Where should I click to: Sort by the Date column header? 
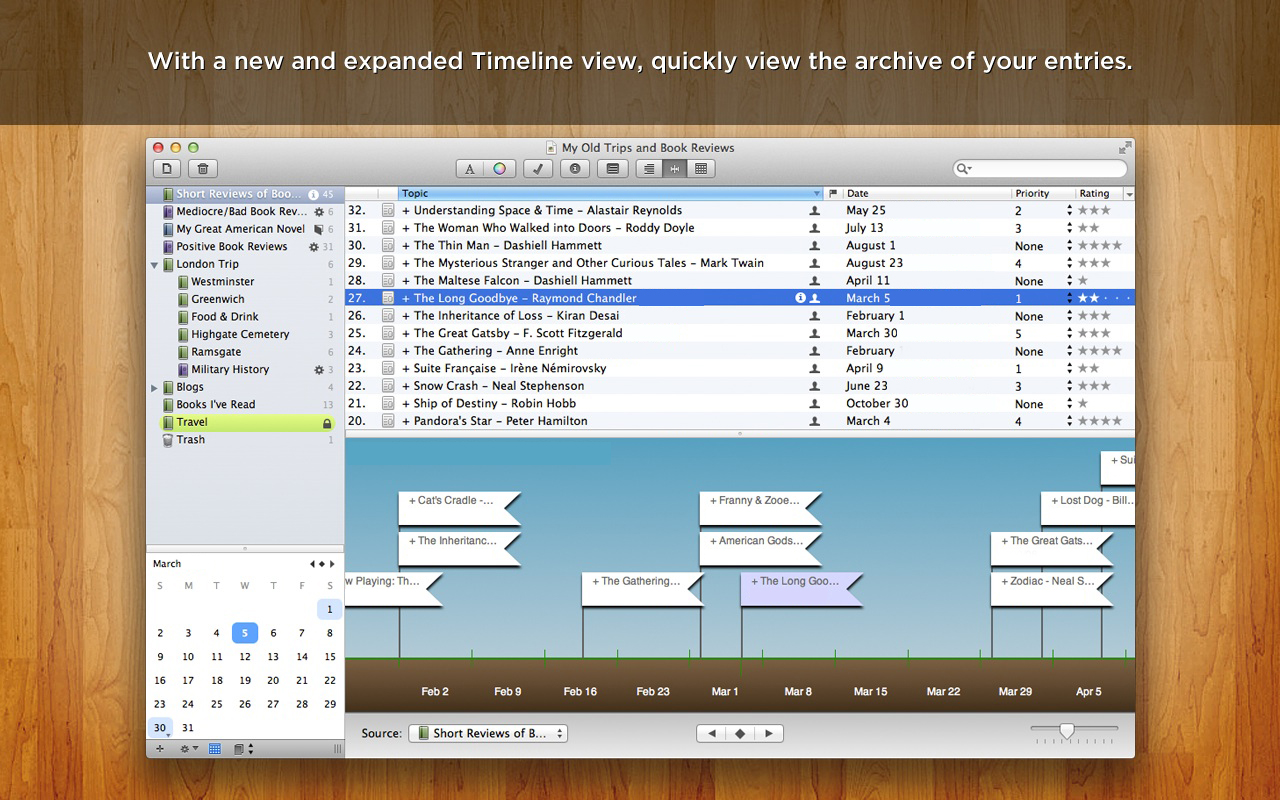point(926,194)
